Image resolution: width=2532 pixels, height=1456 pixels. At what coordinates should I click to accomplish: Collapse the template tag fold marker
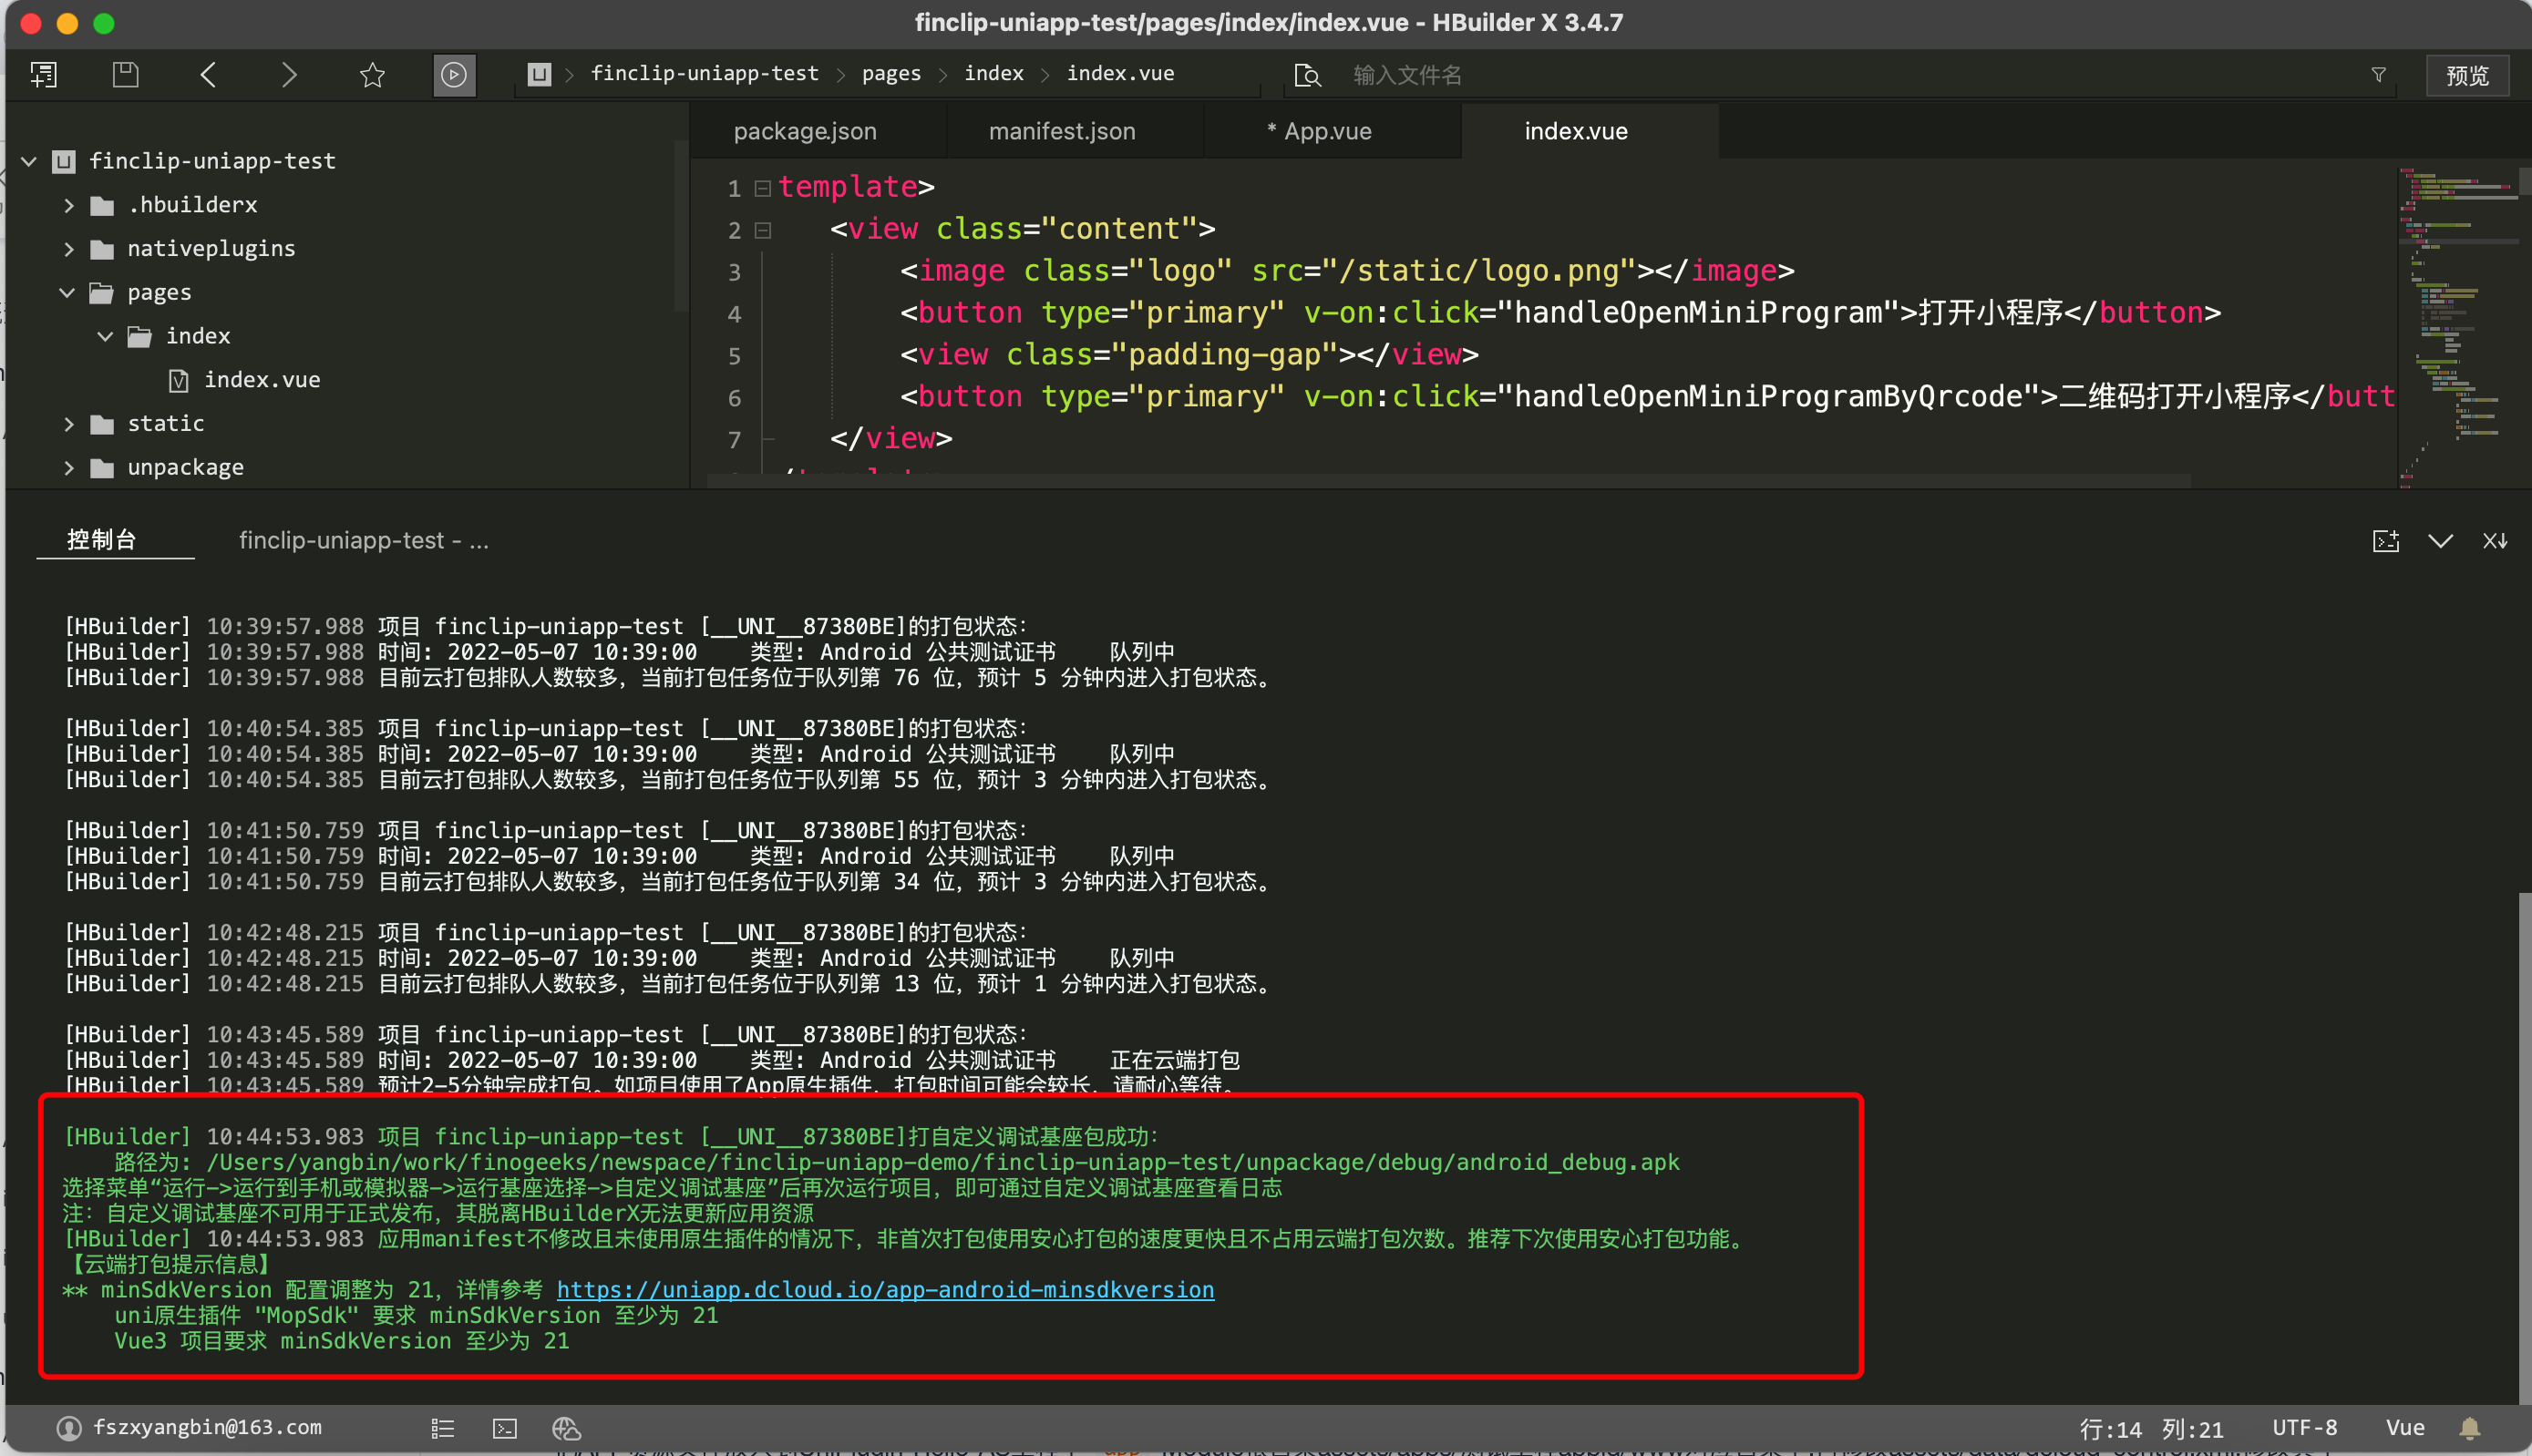(762, 188)
